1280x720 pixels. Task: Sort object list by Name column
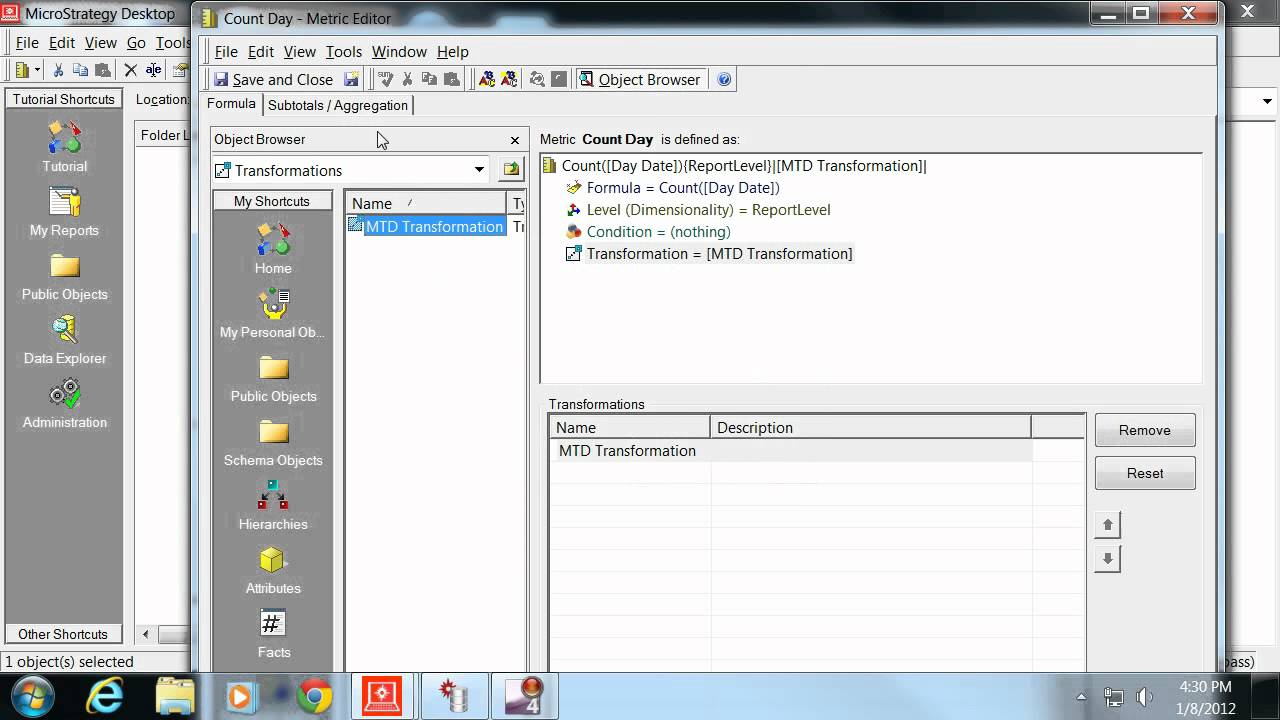coord(426,203)
